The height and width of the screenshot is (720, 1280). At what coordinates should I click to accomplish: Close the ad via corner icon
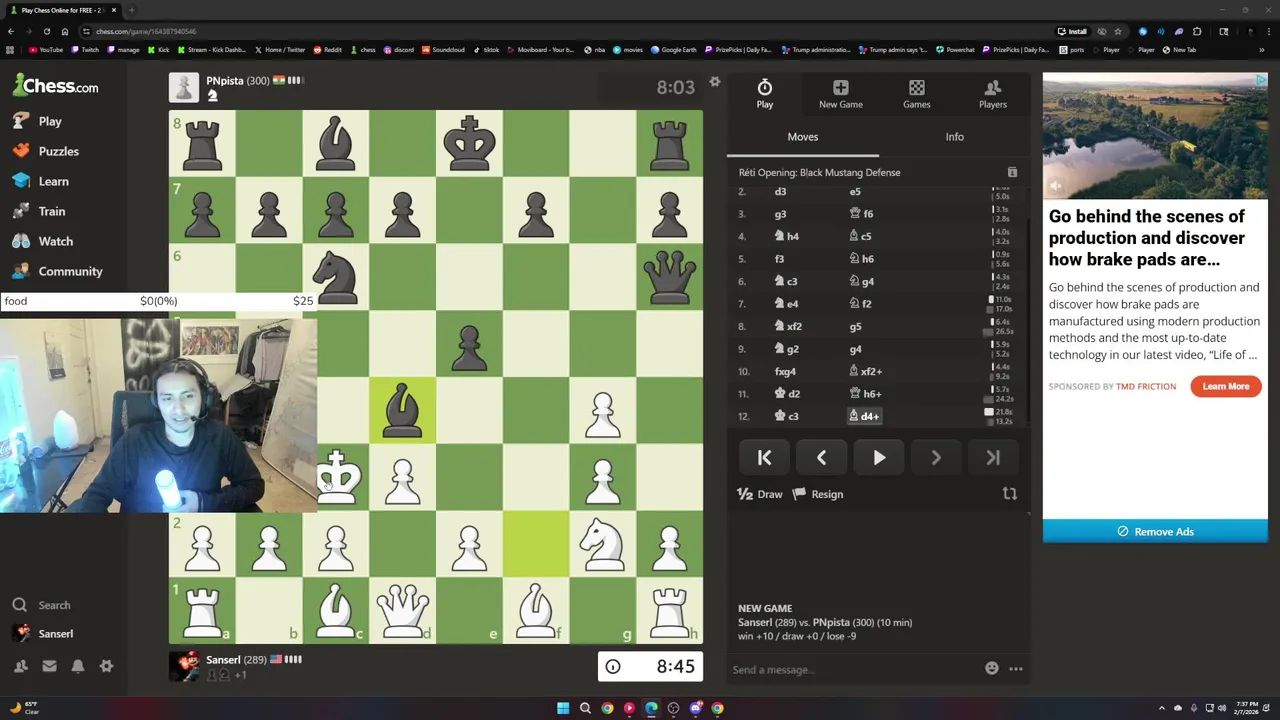tap(1261, 80)
